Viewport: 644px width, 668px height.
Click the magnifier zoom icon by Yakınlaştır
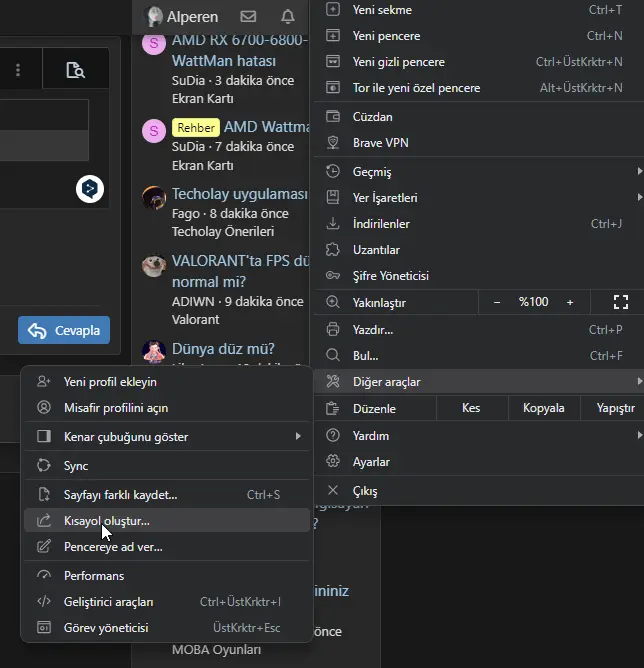[x=333, y=302]
